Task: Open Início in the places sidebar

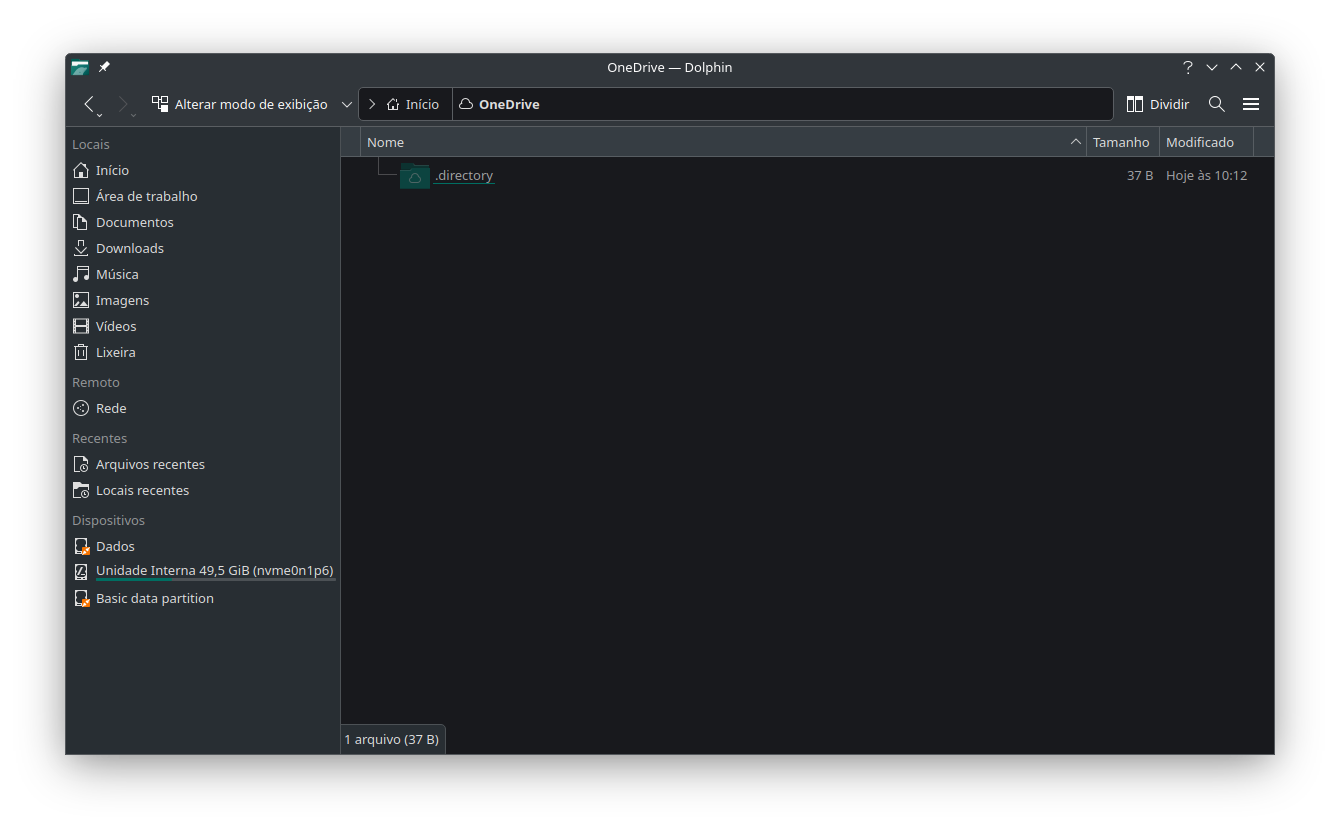Action: pos(203,170)
